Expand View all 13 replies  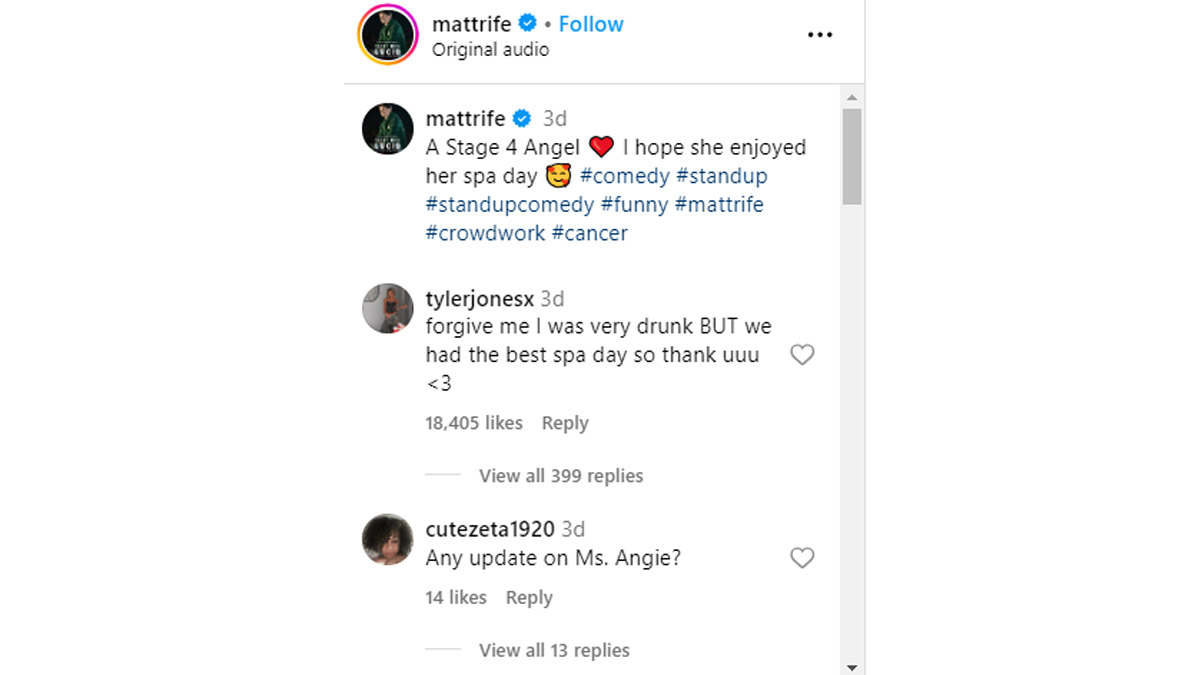tap(554, 650)
